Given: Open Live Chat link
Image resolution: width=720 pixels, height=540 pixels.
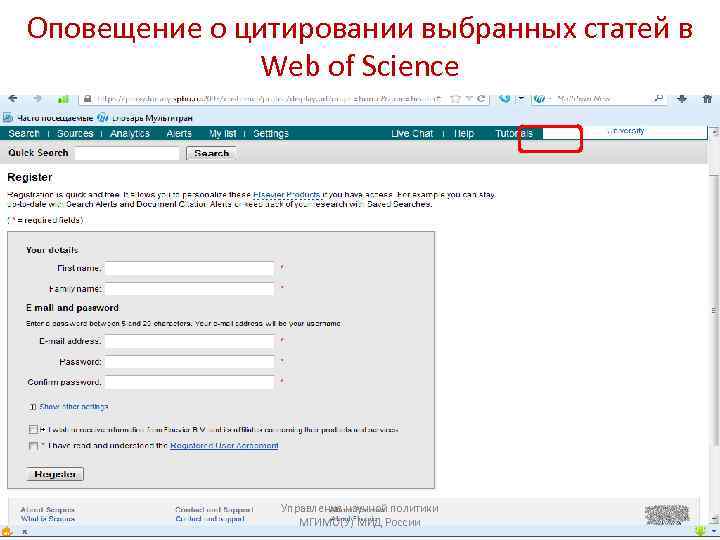Looking at the screenshot, I should tap(412, 134).
